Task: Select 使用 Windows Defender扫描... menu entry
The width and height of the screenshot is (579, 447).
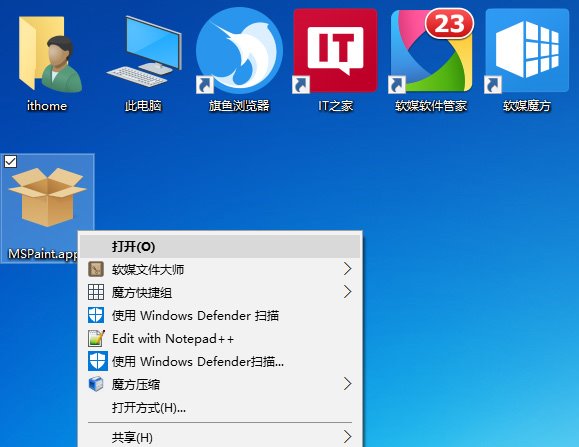Action: pyautogui.click(x=220, y=361)
